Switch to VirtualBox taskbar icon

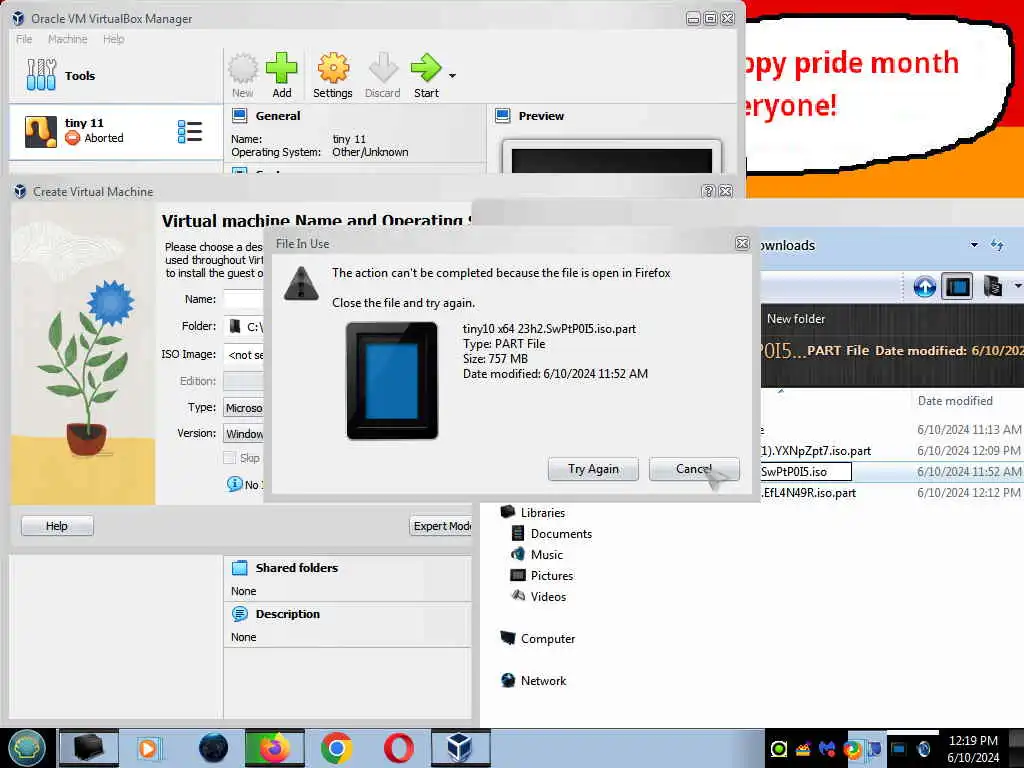460,748
